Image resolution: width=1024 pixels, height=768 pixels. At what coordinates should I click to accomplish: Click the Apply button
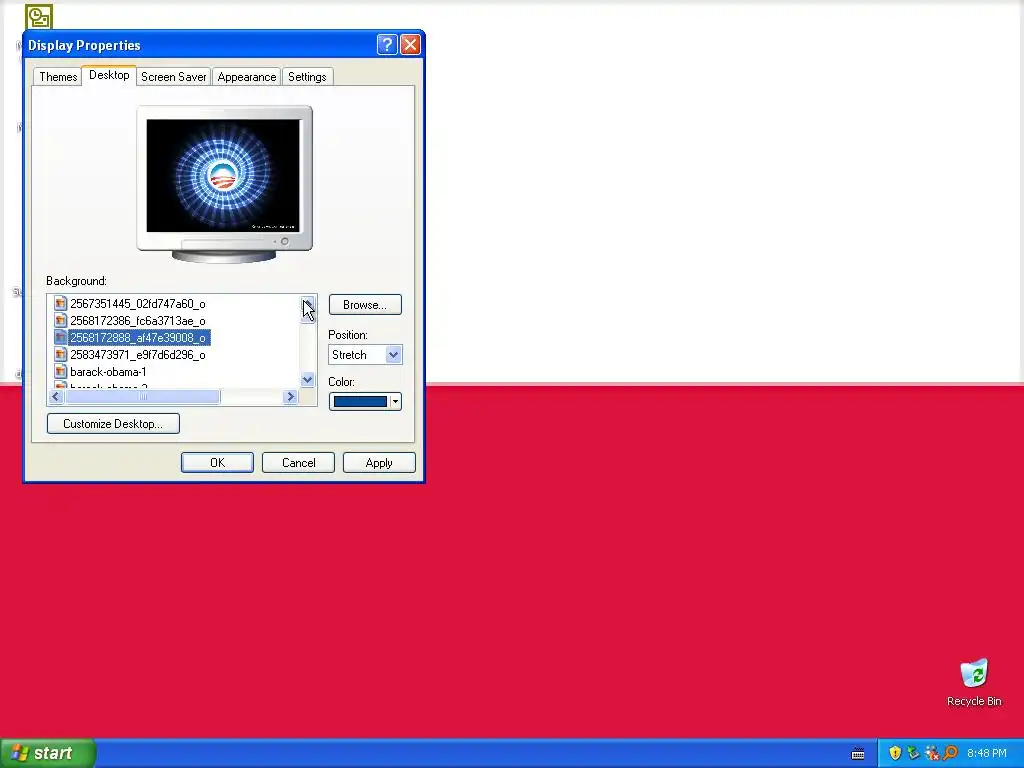pos(379,463)
